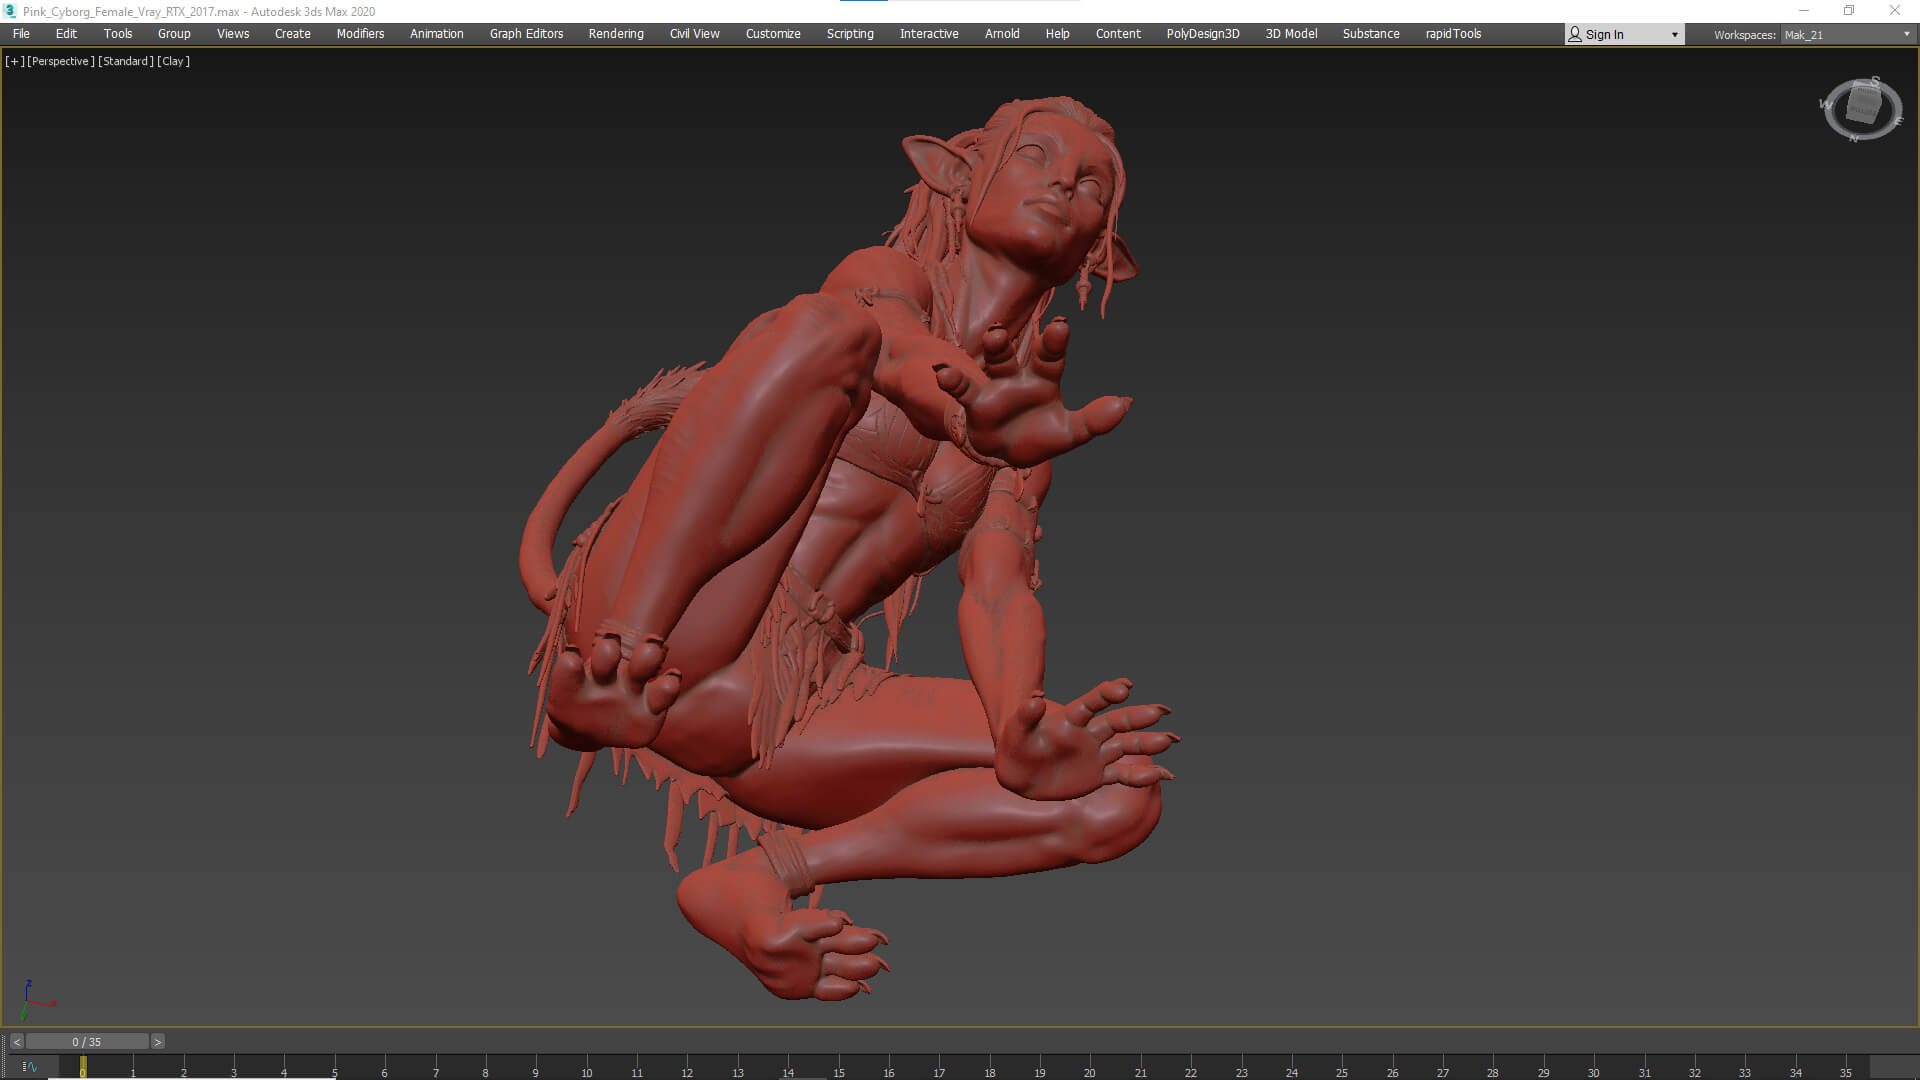This screenshot has width=1920, height=1080.
Task: Open the Animation menu
Action: (x=437, y=34)
